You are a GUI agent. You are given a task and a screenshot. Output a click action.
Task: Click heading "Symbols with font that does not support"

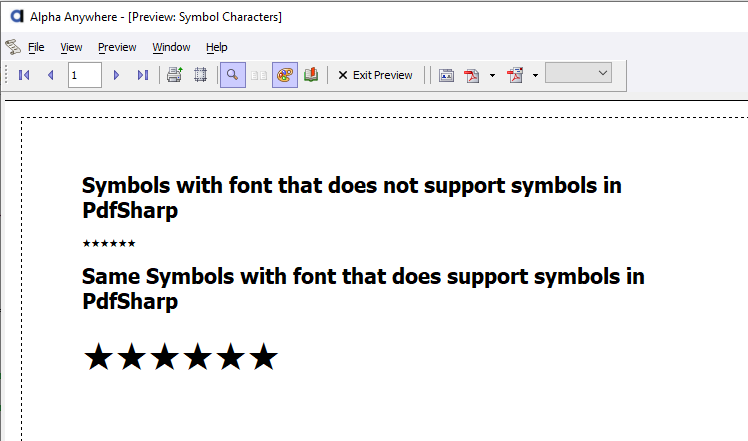pyautogui.click(x=352, y=198)
